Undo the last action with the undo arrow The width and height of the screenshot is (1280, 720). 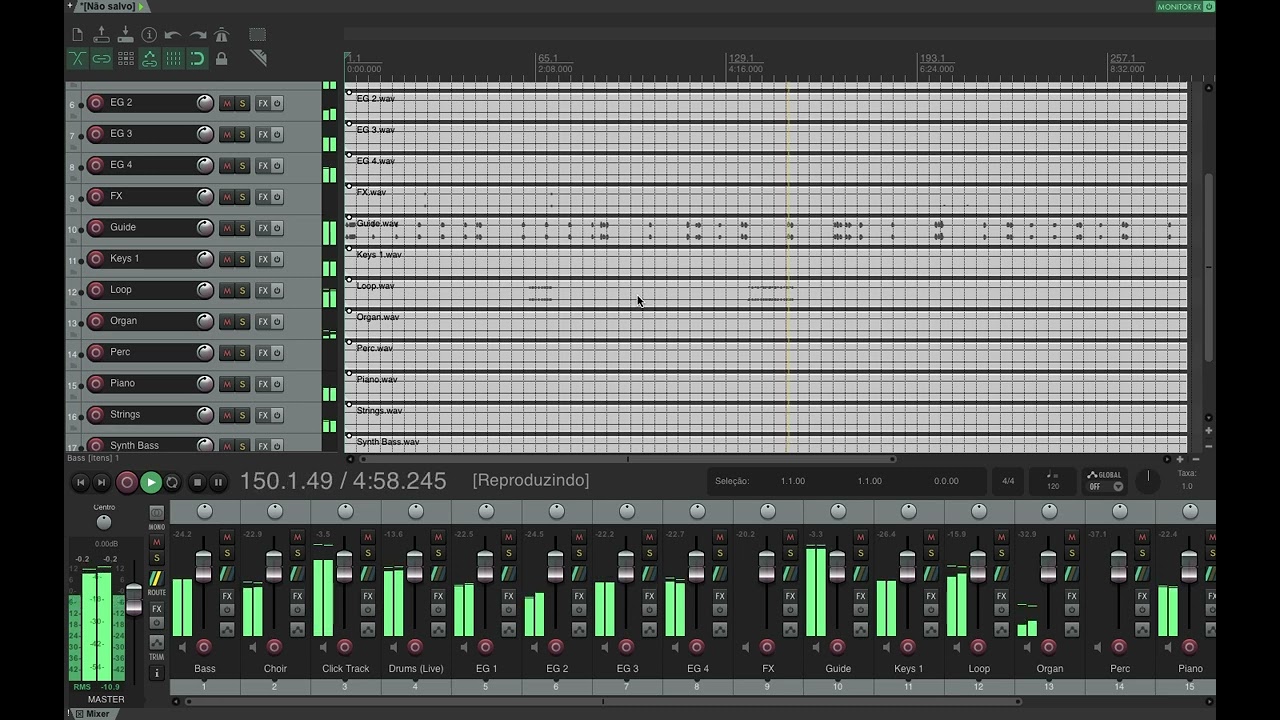pos(173,35)
